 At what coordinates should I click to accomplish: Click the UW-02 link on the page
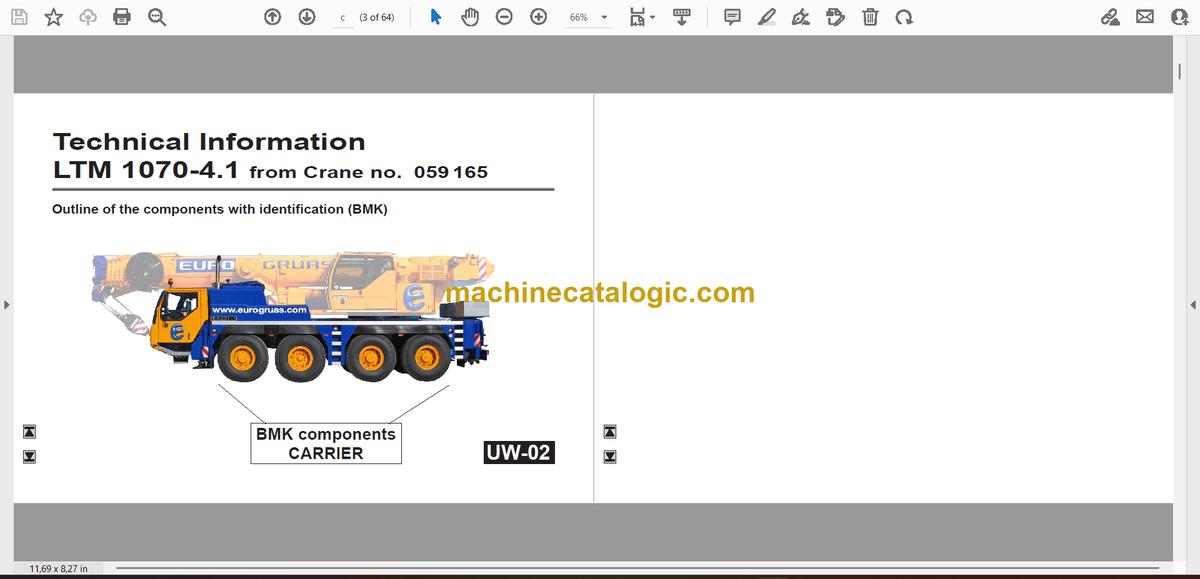pyautogui.click(x=518, y=453)
